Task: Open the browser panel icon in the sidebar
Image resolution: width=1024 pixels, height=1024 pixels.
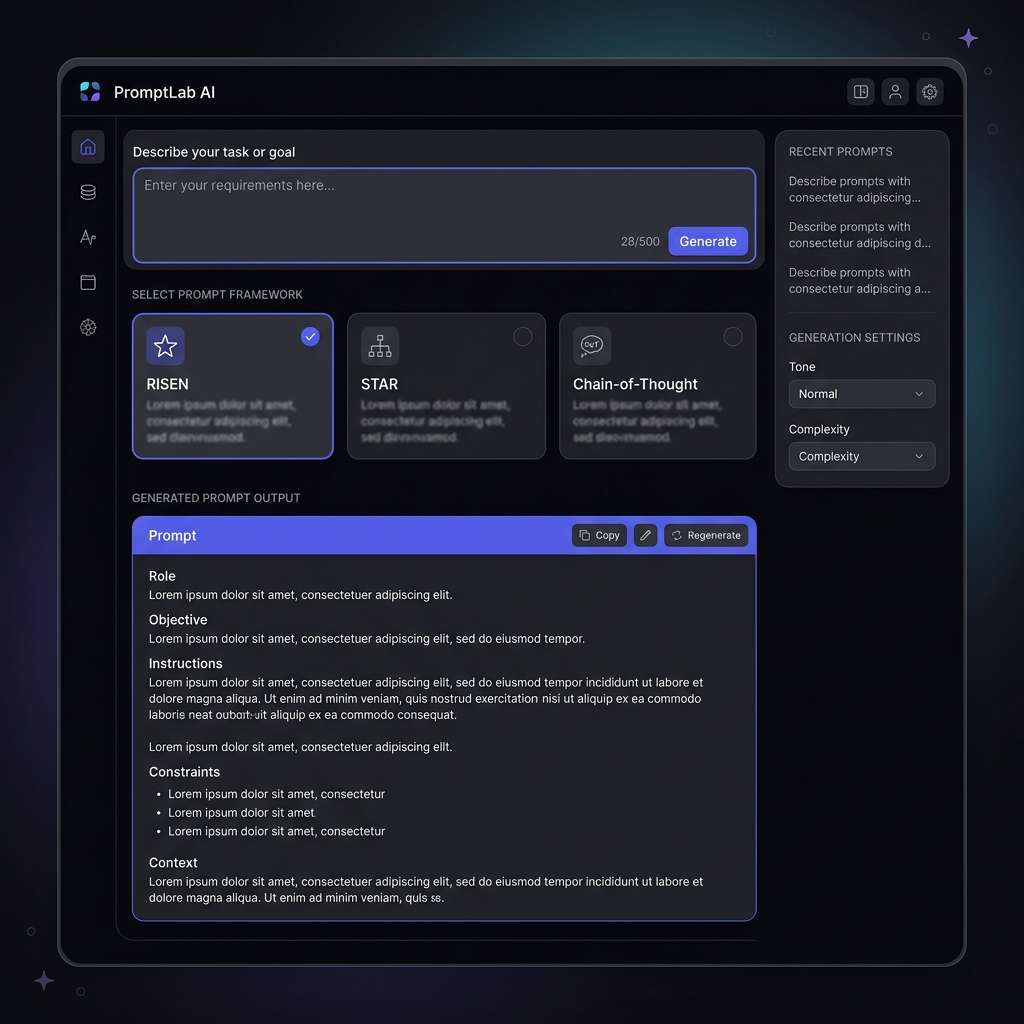Action: coord(88,282)
